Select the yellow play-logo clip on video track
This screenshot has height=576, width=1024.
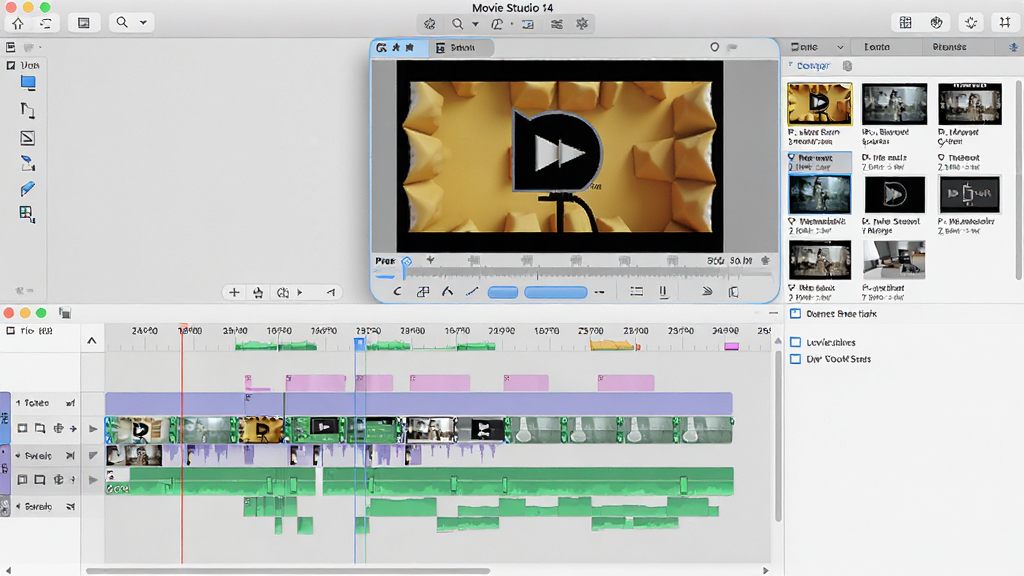pyautogui.click(x=262, y=430)
